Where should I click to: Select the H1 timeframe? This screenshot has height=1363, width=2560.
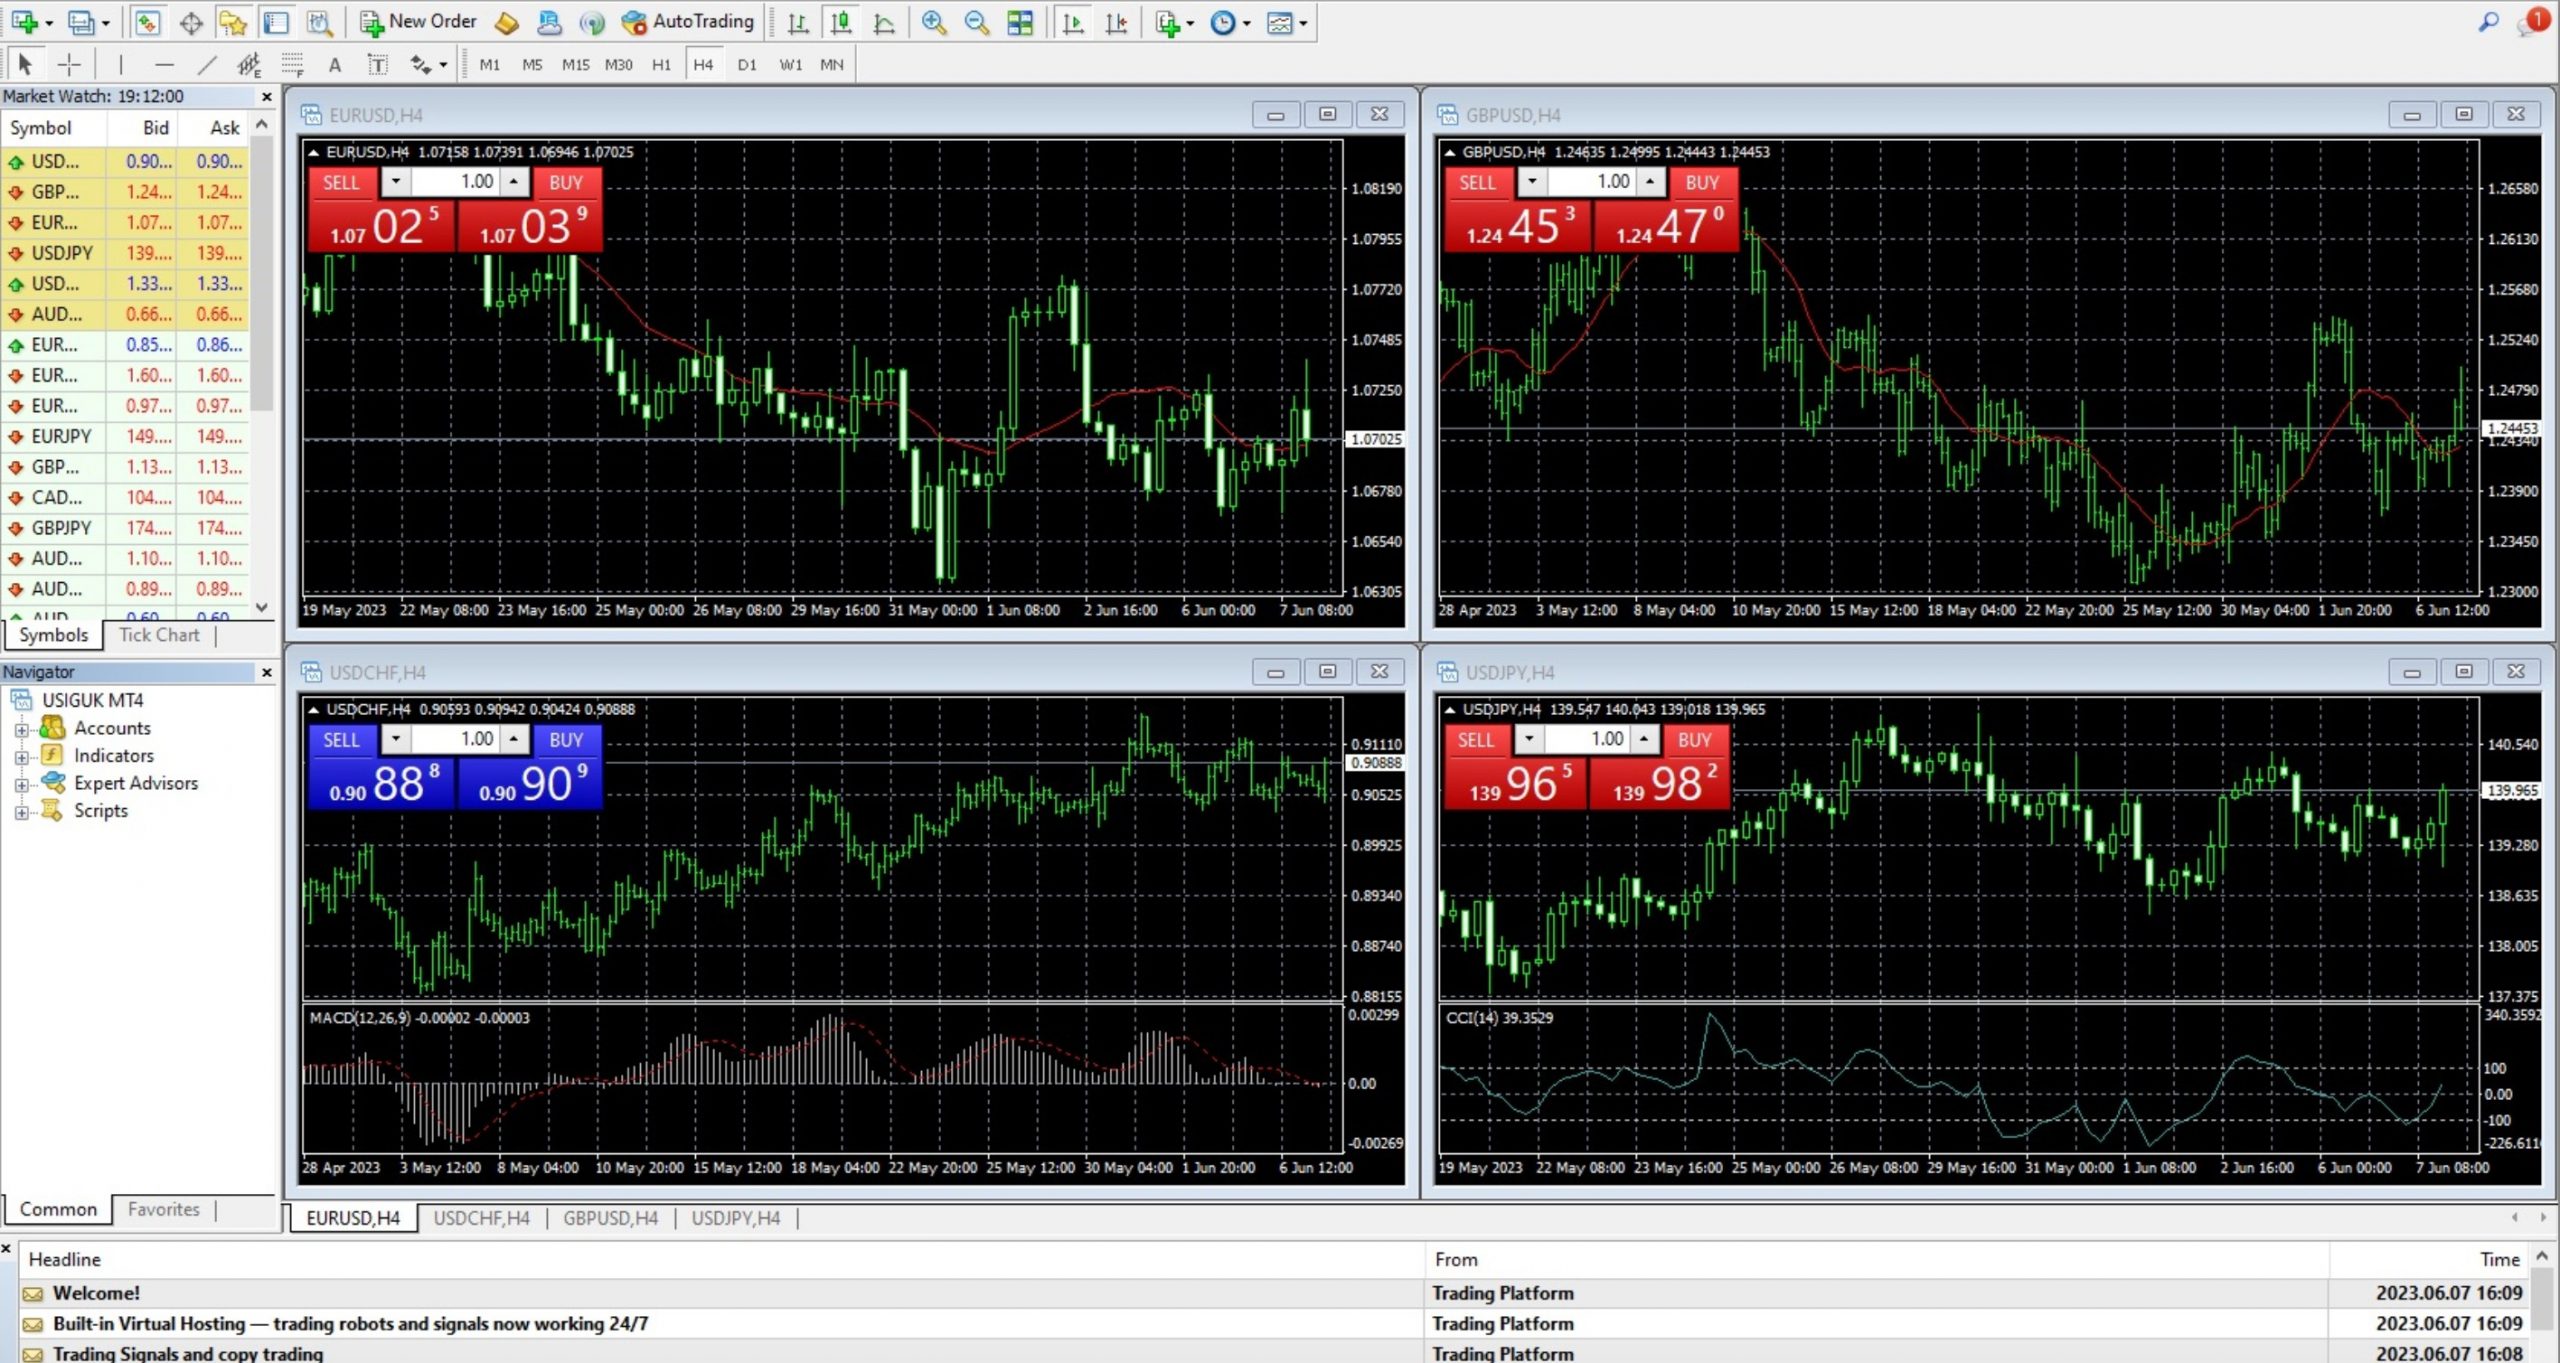661,65
